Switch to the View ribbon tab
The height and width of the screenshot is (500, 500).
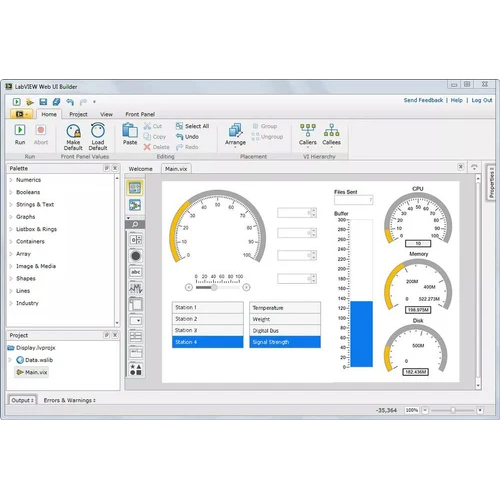pyautogui.click(x=106, y=114)
